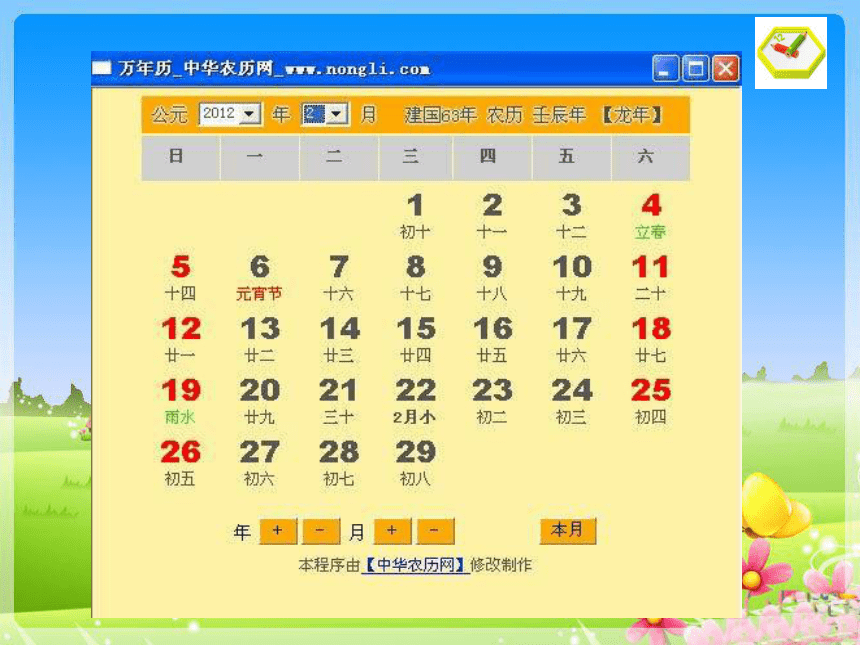
Task: Select date 14 廿三
Action: click(339, 340)
